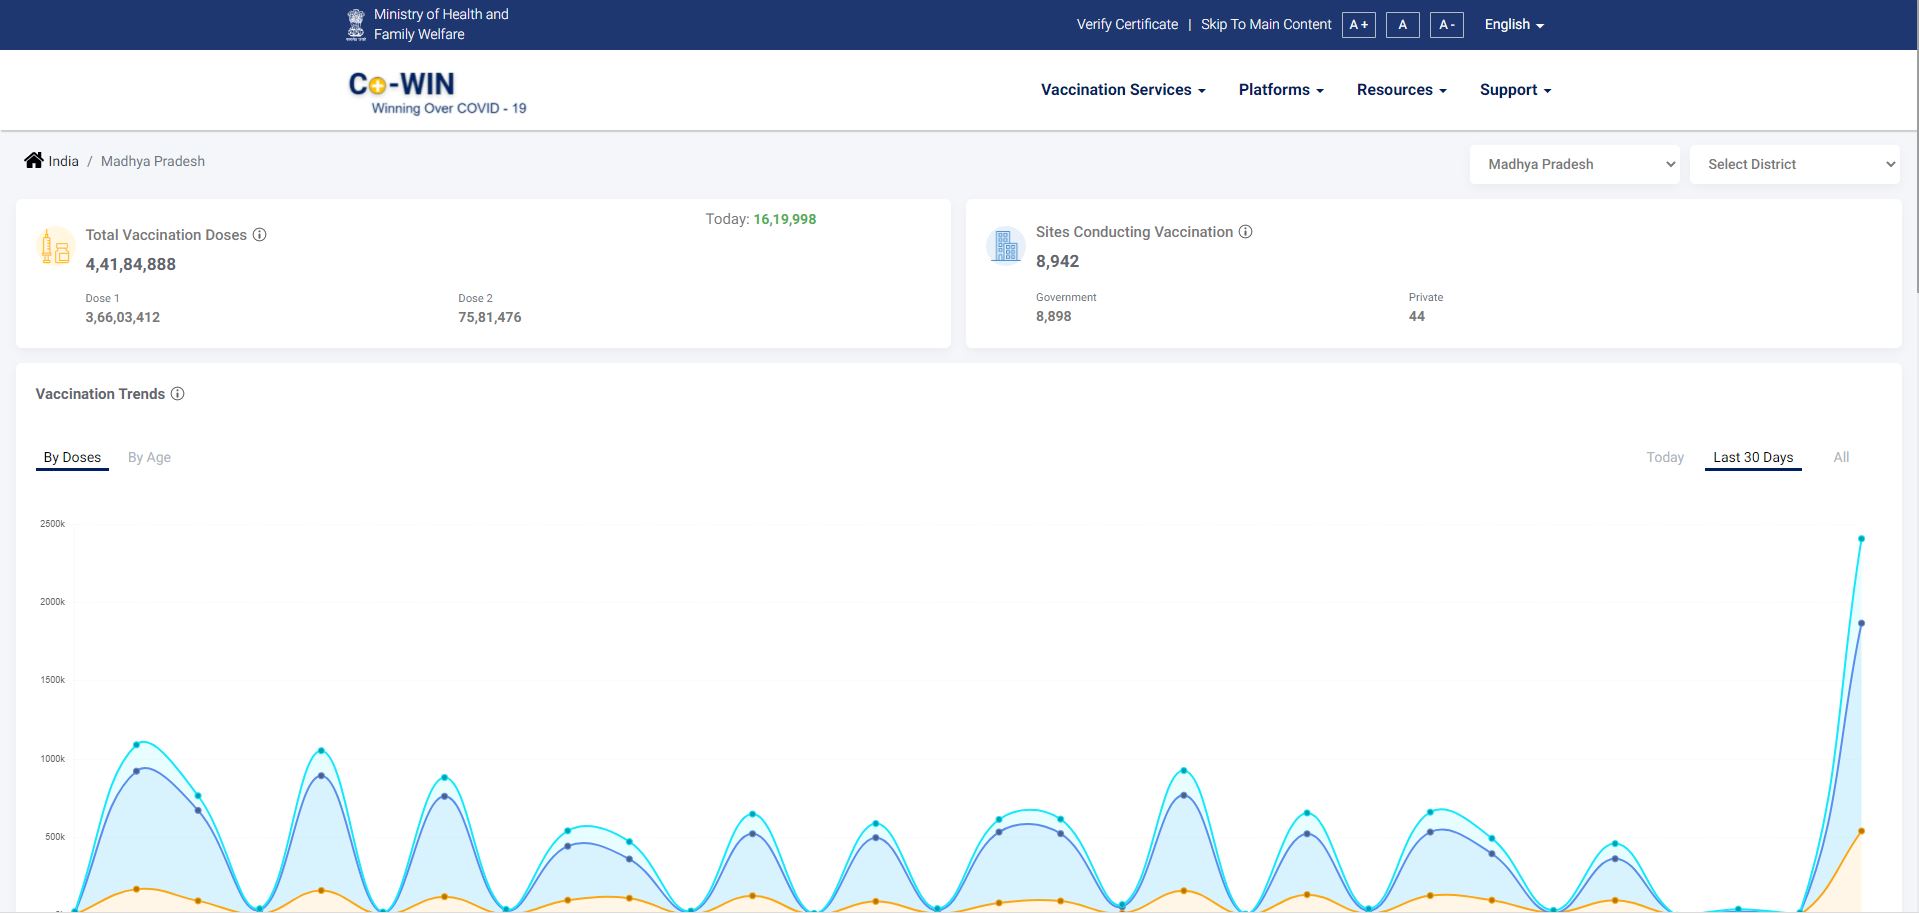Switch to By Age tab
This screenshot has width=1919, height=915.
click(149, 458)
